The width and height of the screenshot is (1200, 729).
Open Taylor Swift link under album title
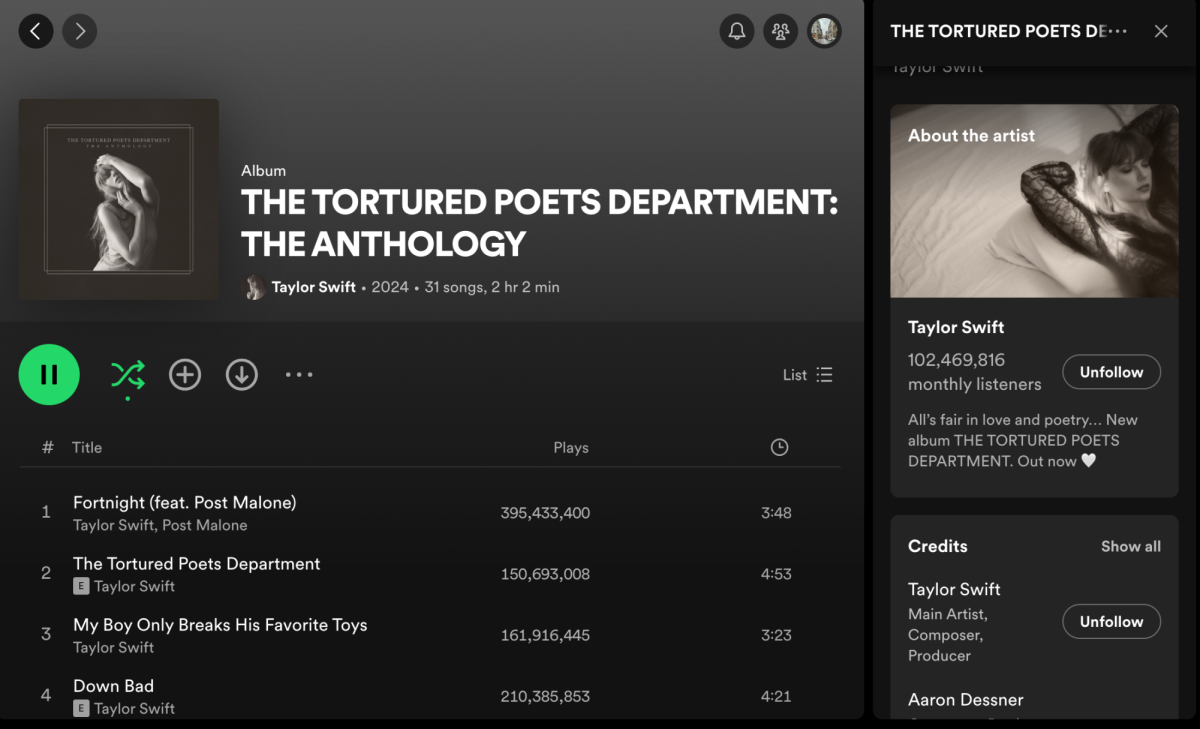pos(314,287)
